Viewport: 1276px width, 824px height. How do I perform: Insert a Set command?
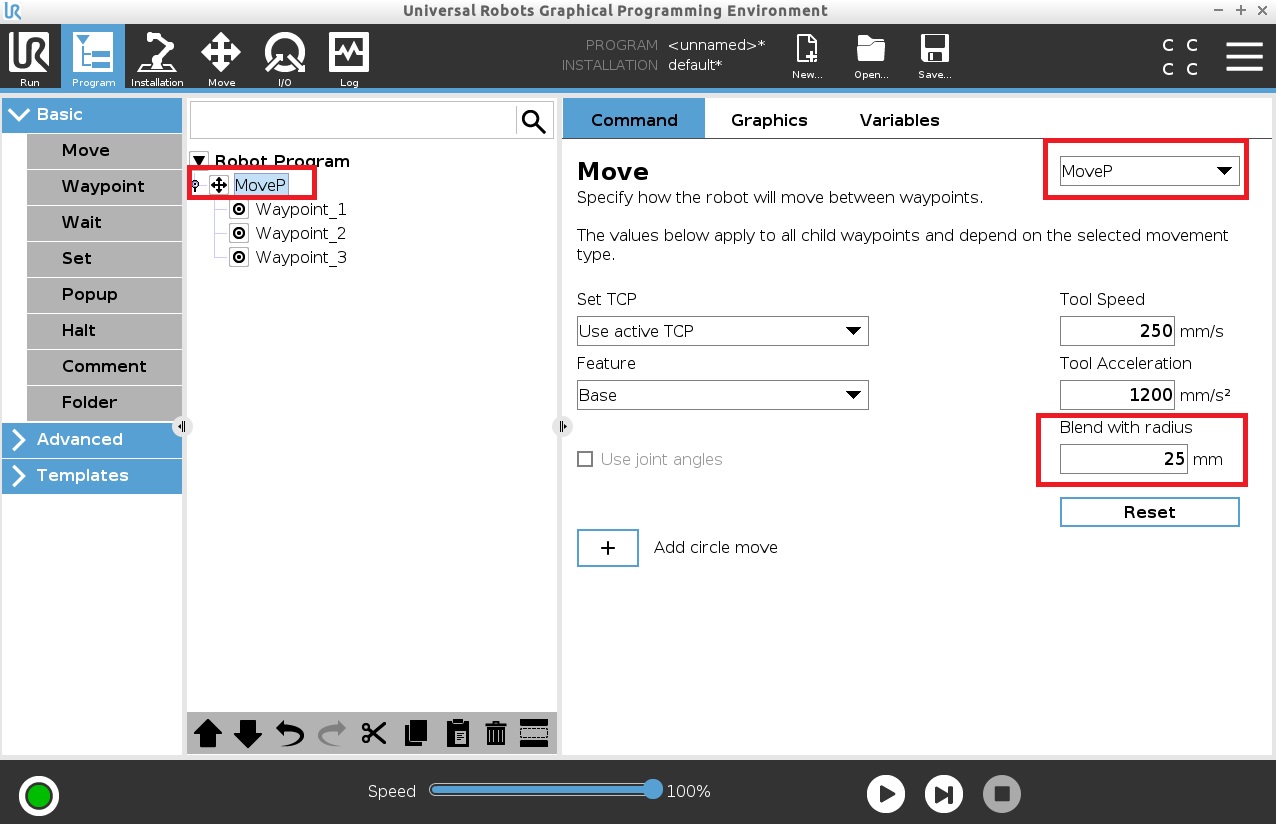click(x=104, y=258)
